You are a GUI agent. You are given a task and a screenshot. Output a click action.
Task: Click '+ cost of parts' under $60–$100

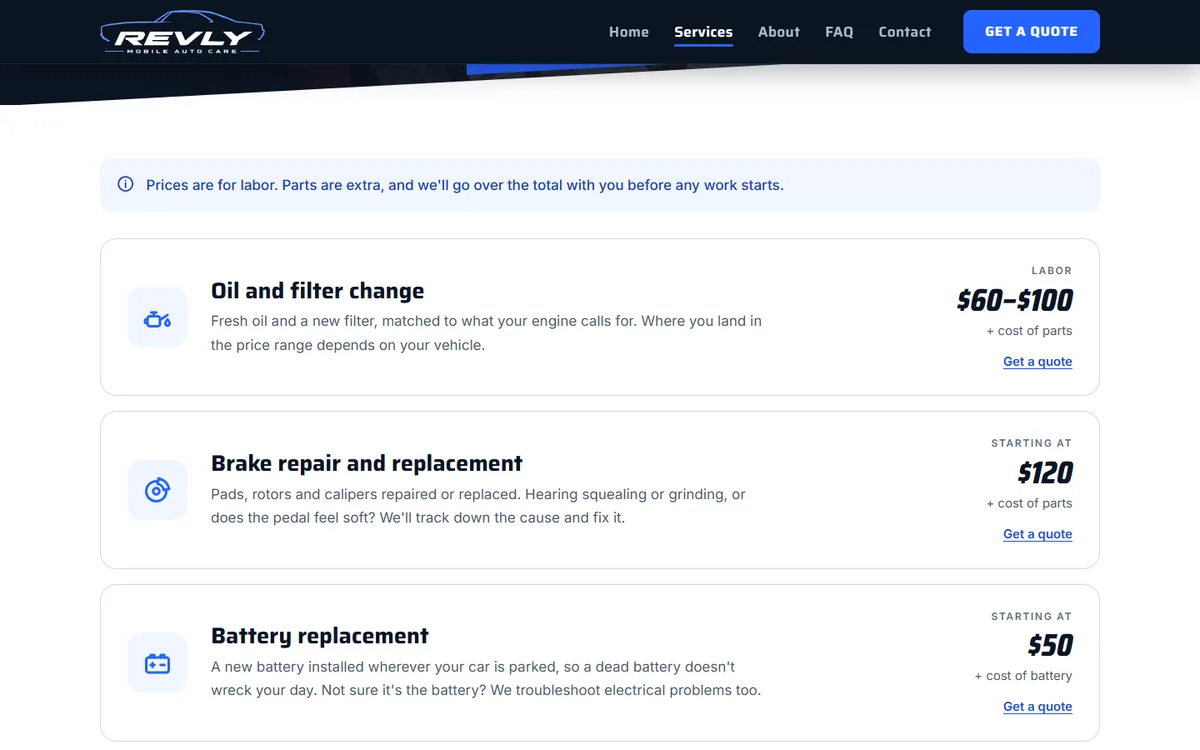[1029, 331]
